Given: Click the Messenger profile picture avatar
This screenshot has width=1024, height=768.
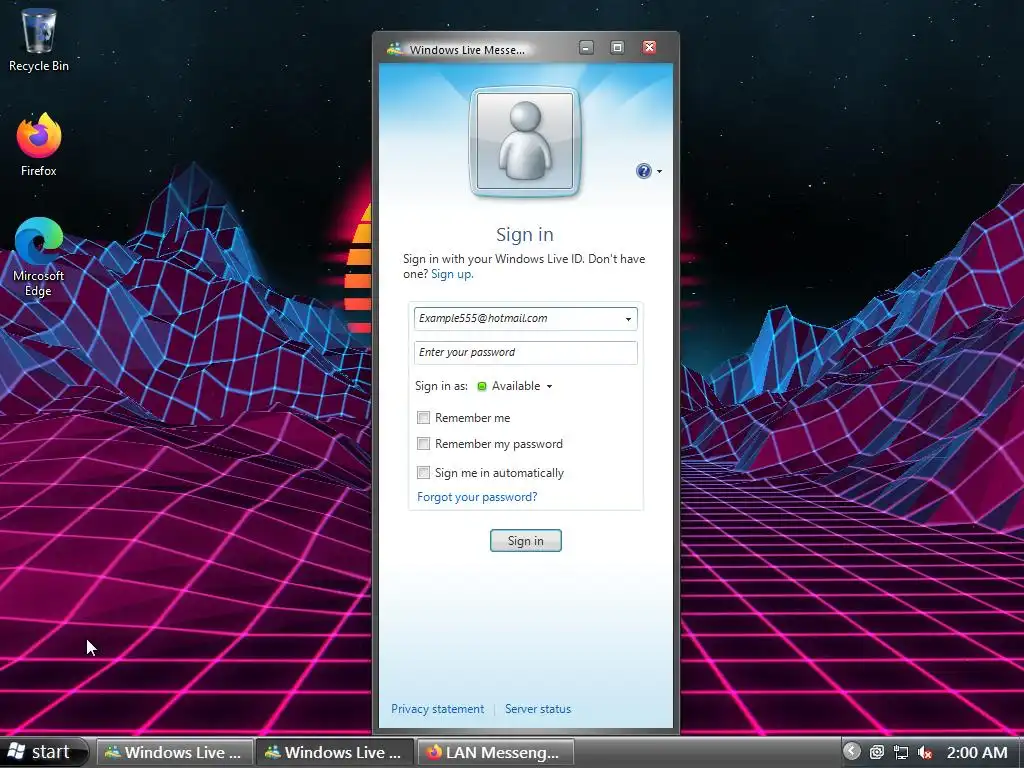Looking at the screenshot, I should pyautogui.click(x=524, y=141).
